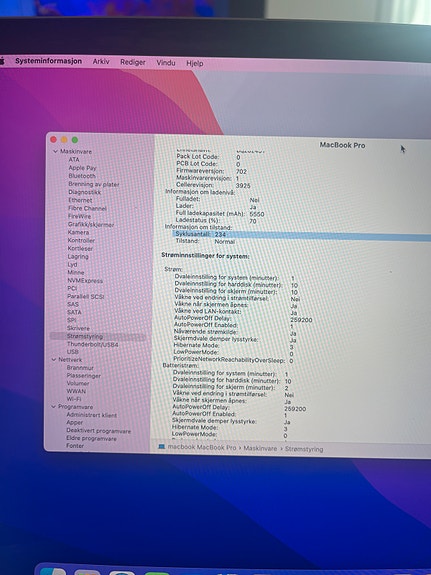Click Strøminnstillinger for system heading
Screen dimensions: 431x575
pyautogui.click(x=205, y=256)
